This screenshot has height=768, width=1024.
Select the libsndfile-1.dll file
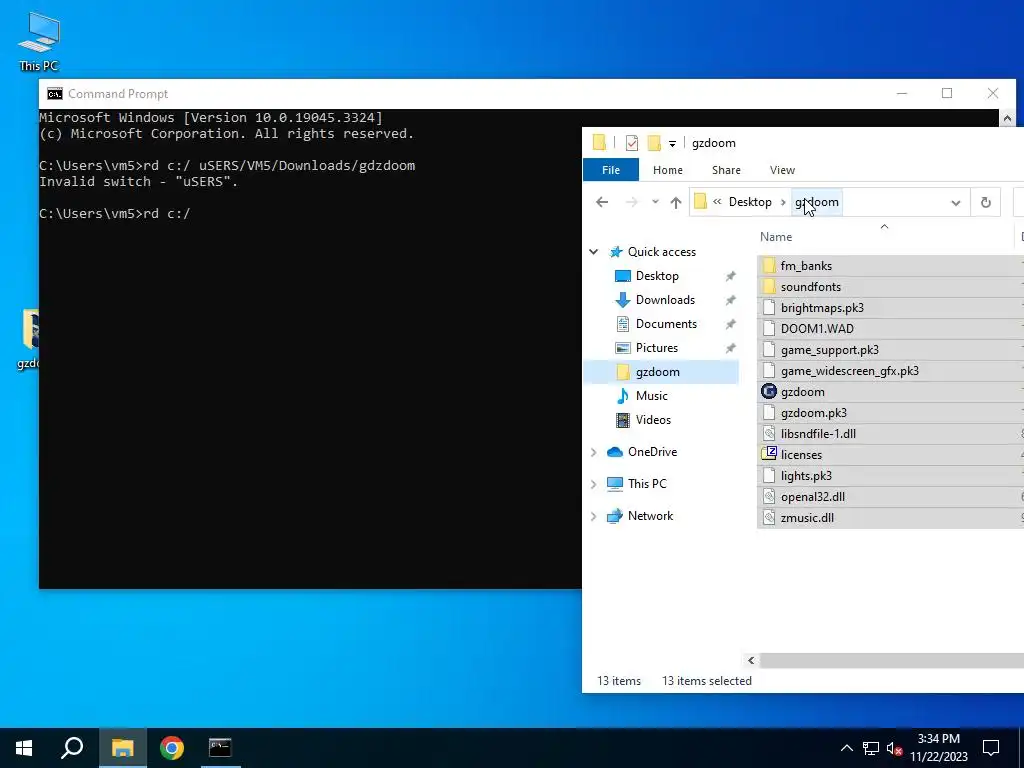[890, 434]
